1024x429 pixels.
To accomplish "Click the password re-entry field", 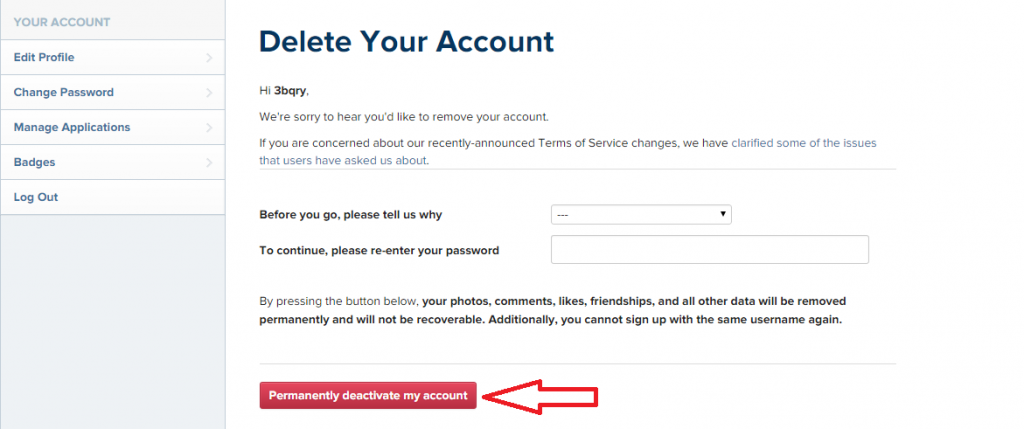I will [709, 250].
